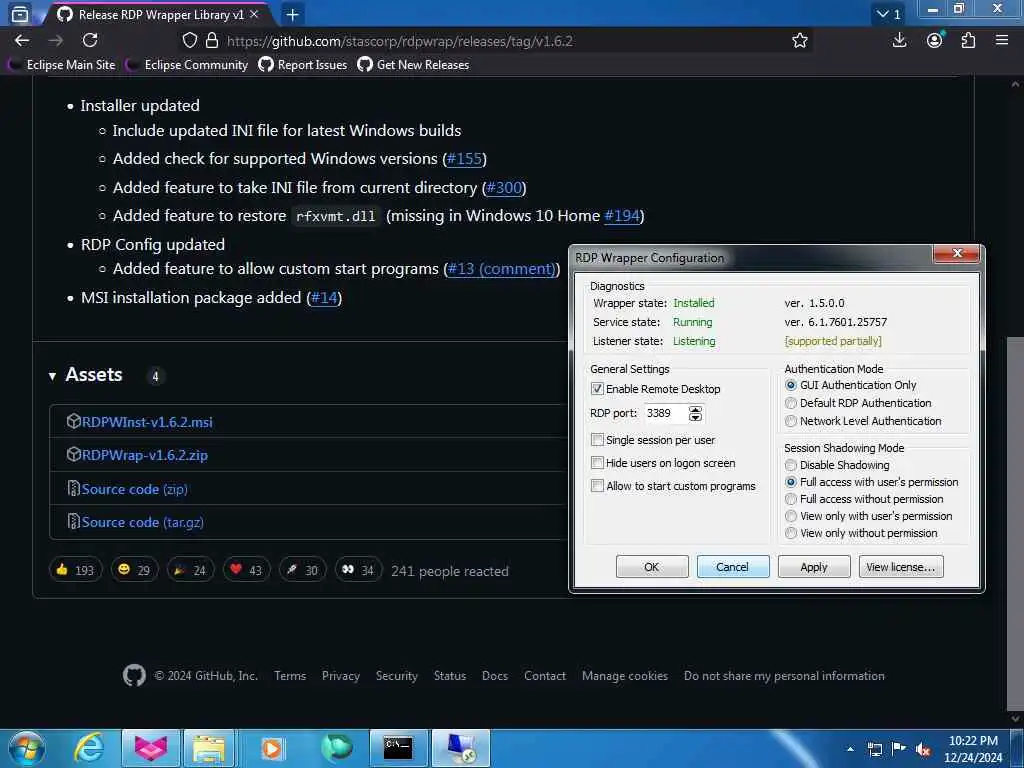
Task: Open the footer Privacy link
Action: click(x=341, y=676)
